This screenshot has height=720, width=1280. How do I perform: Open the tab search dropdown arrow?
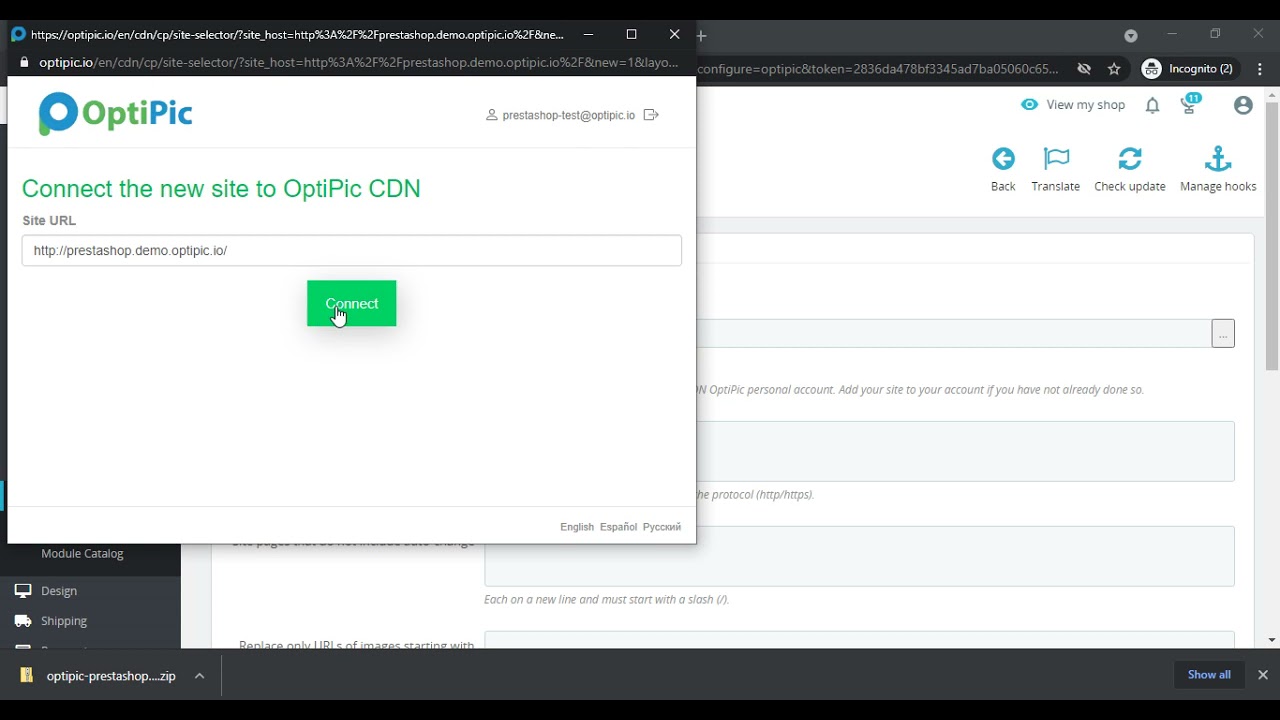pyautogui.click(x=1131, y=35)
